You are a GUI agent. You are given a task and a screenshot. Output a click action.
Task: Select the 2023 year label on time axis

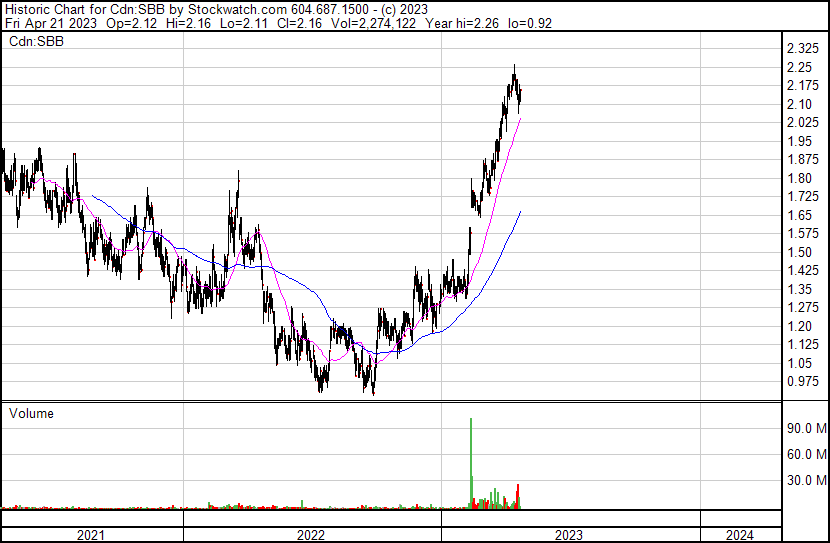pos(568,535)
